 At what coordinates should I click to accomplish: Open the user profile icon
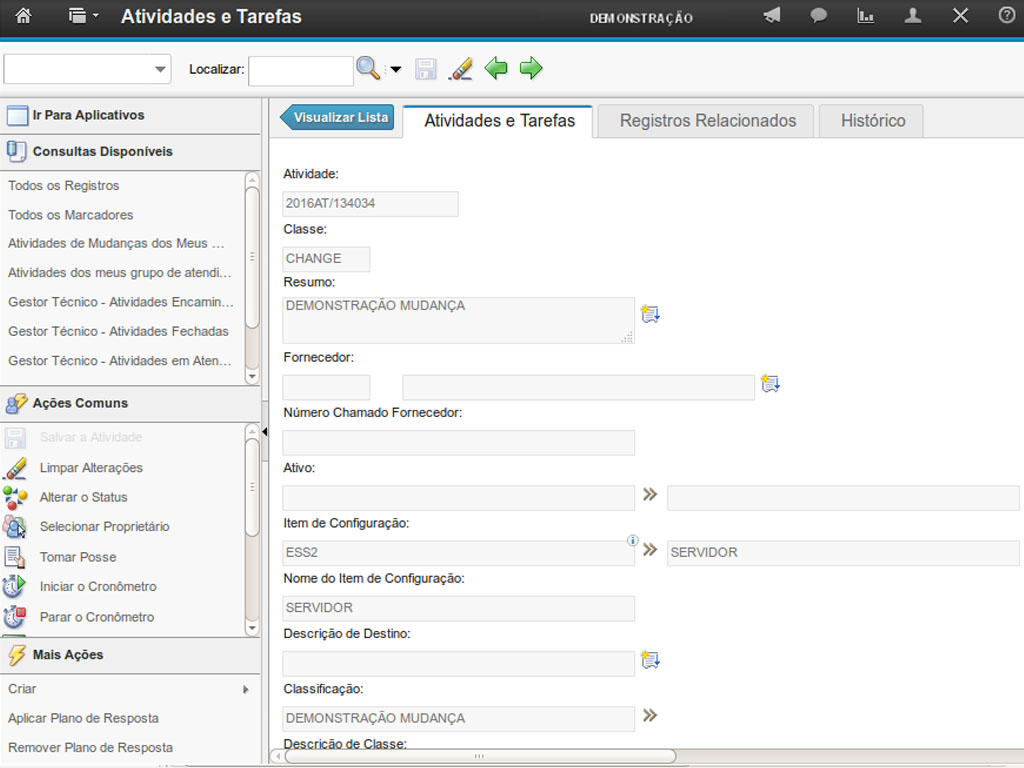[913, 16]
